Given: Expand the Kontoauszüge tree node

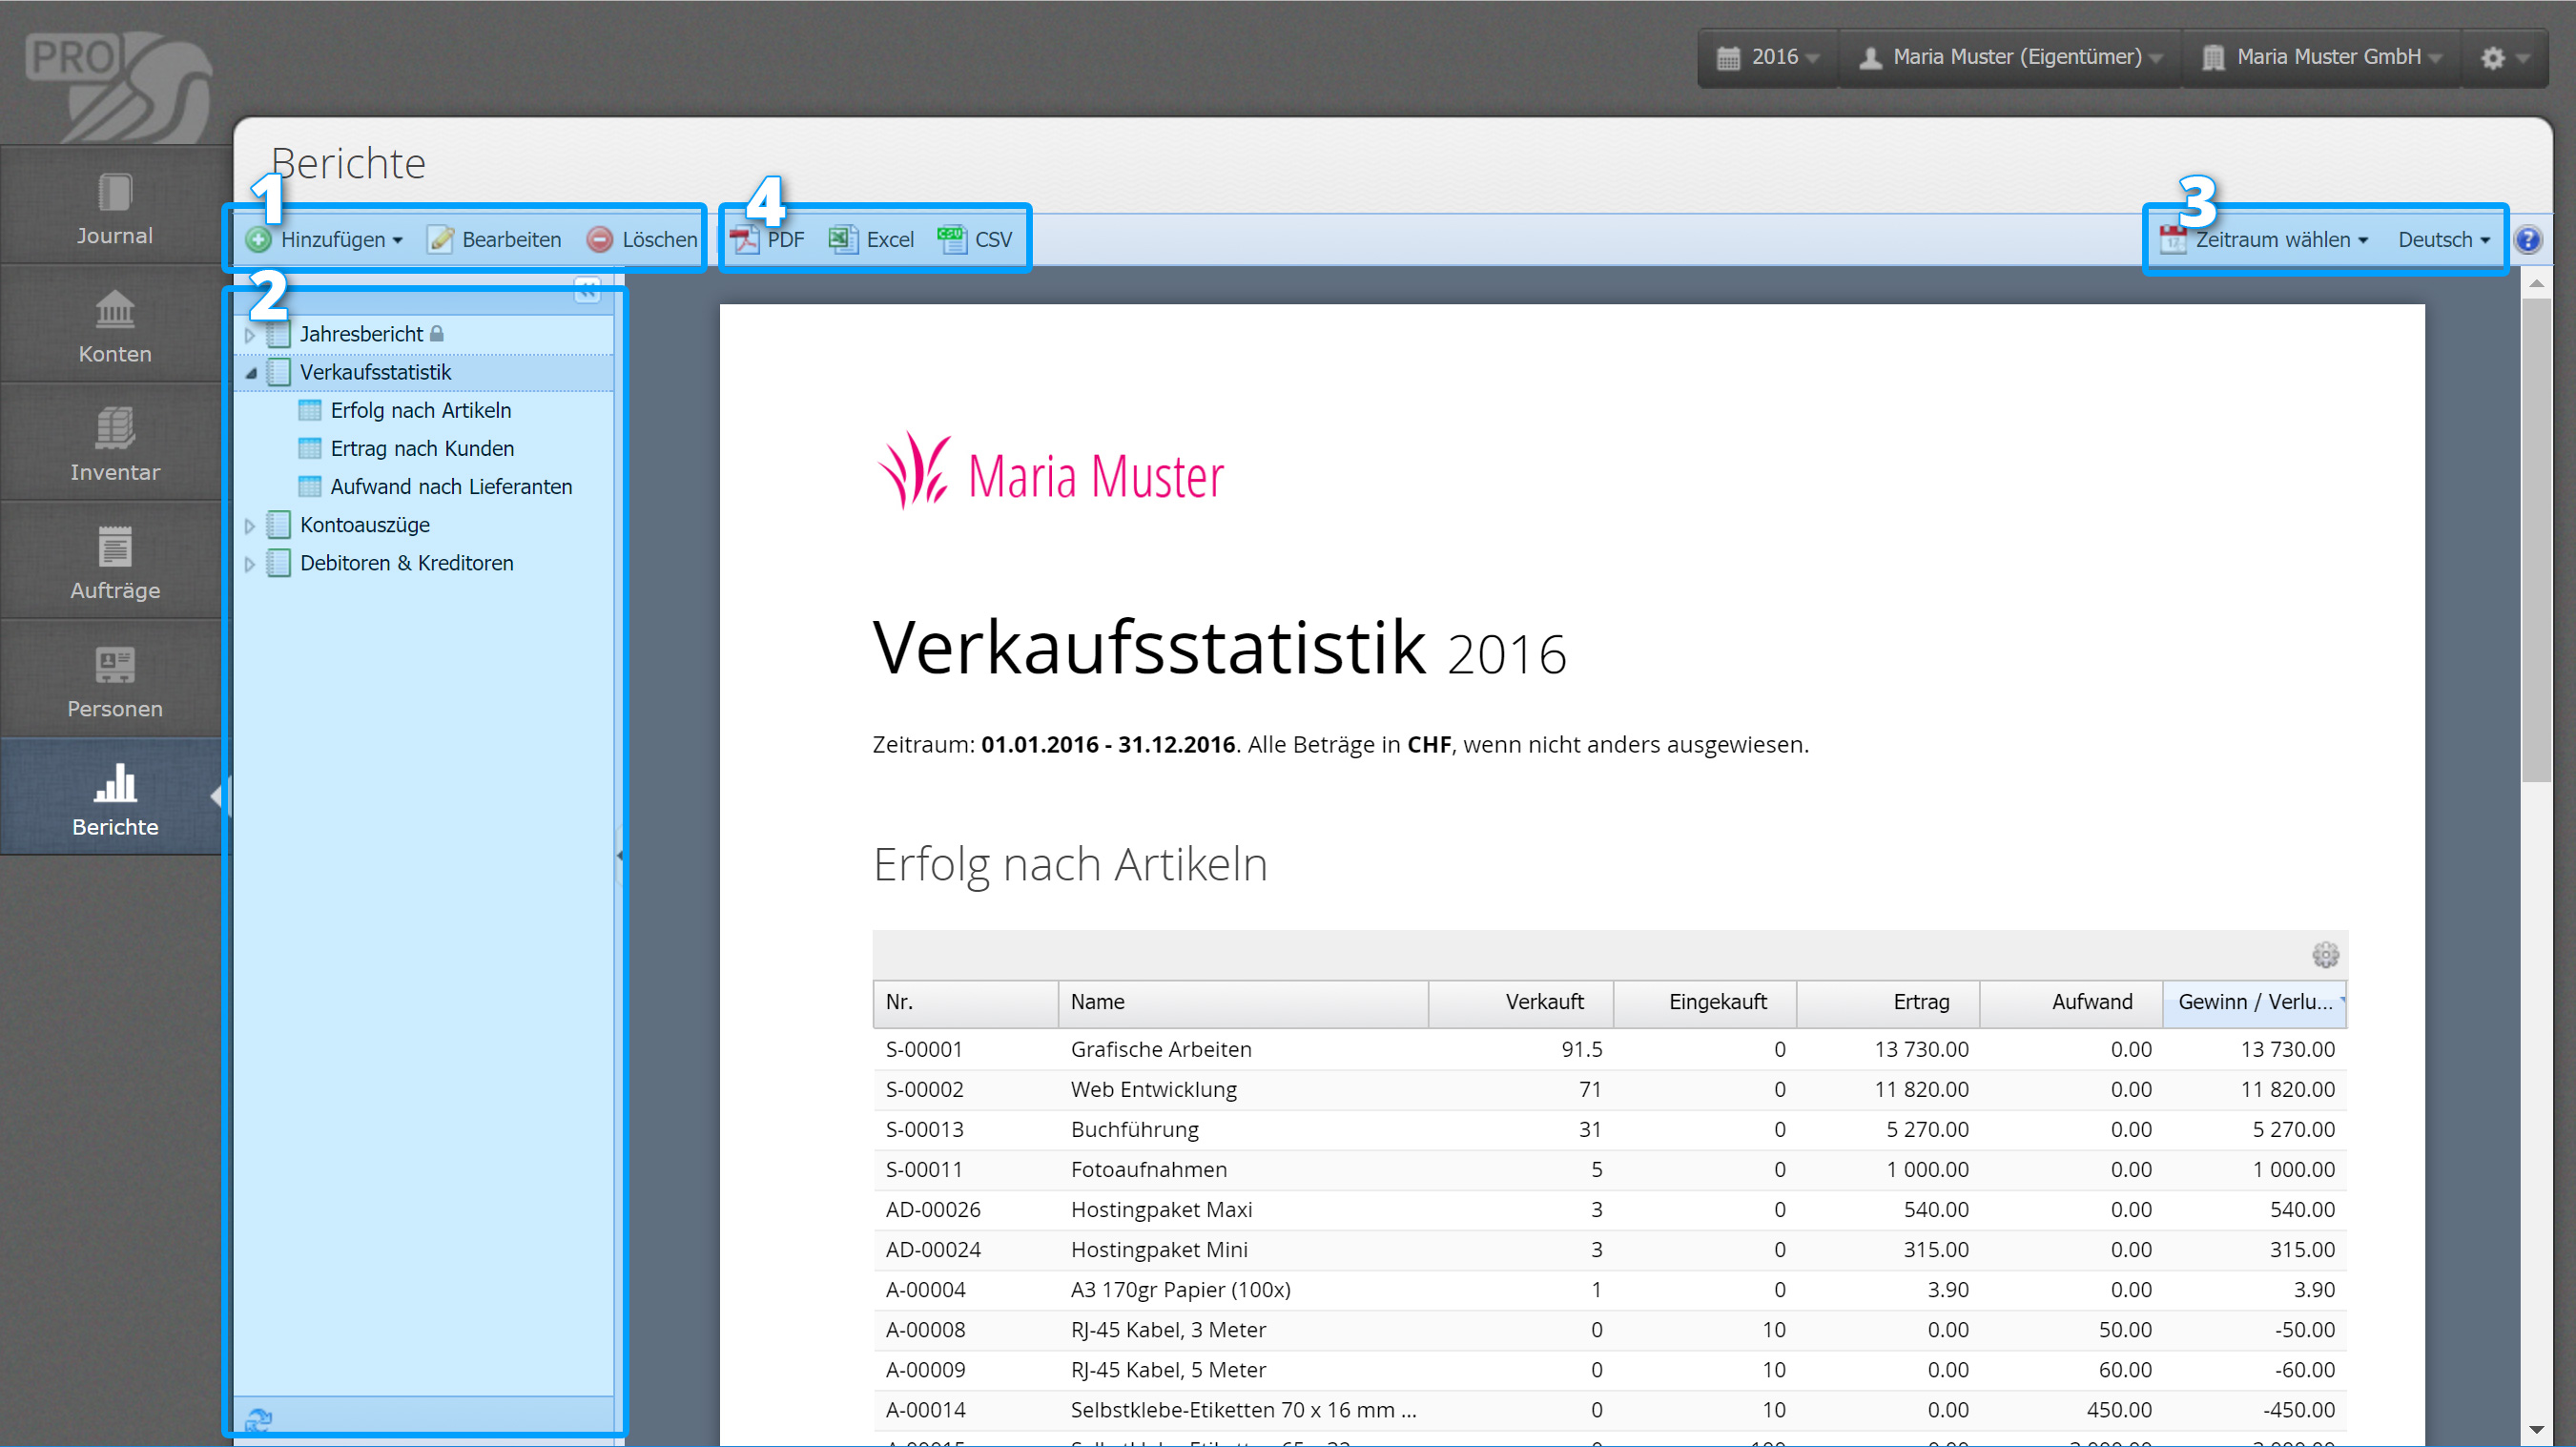Looking at the screenshot, I should click(250, 526).
